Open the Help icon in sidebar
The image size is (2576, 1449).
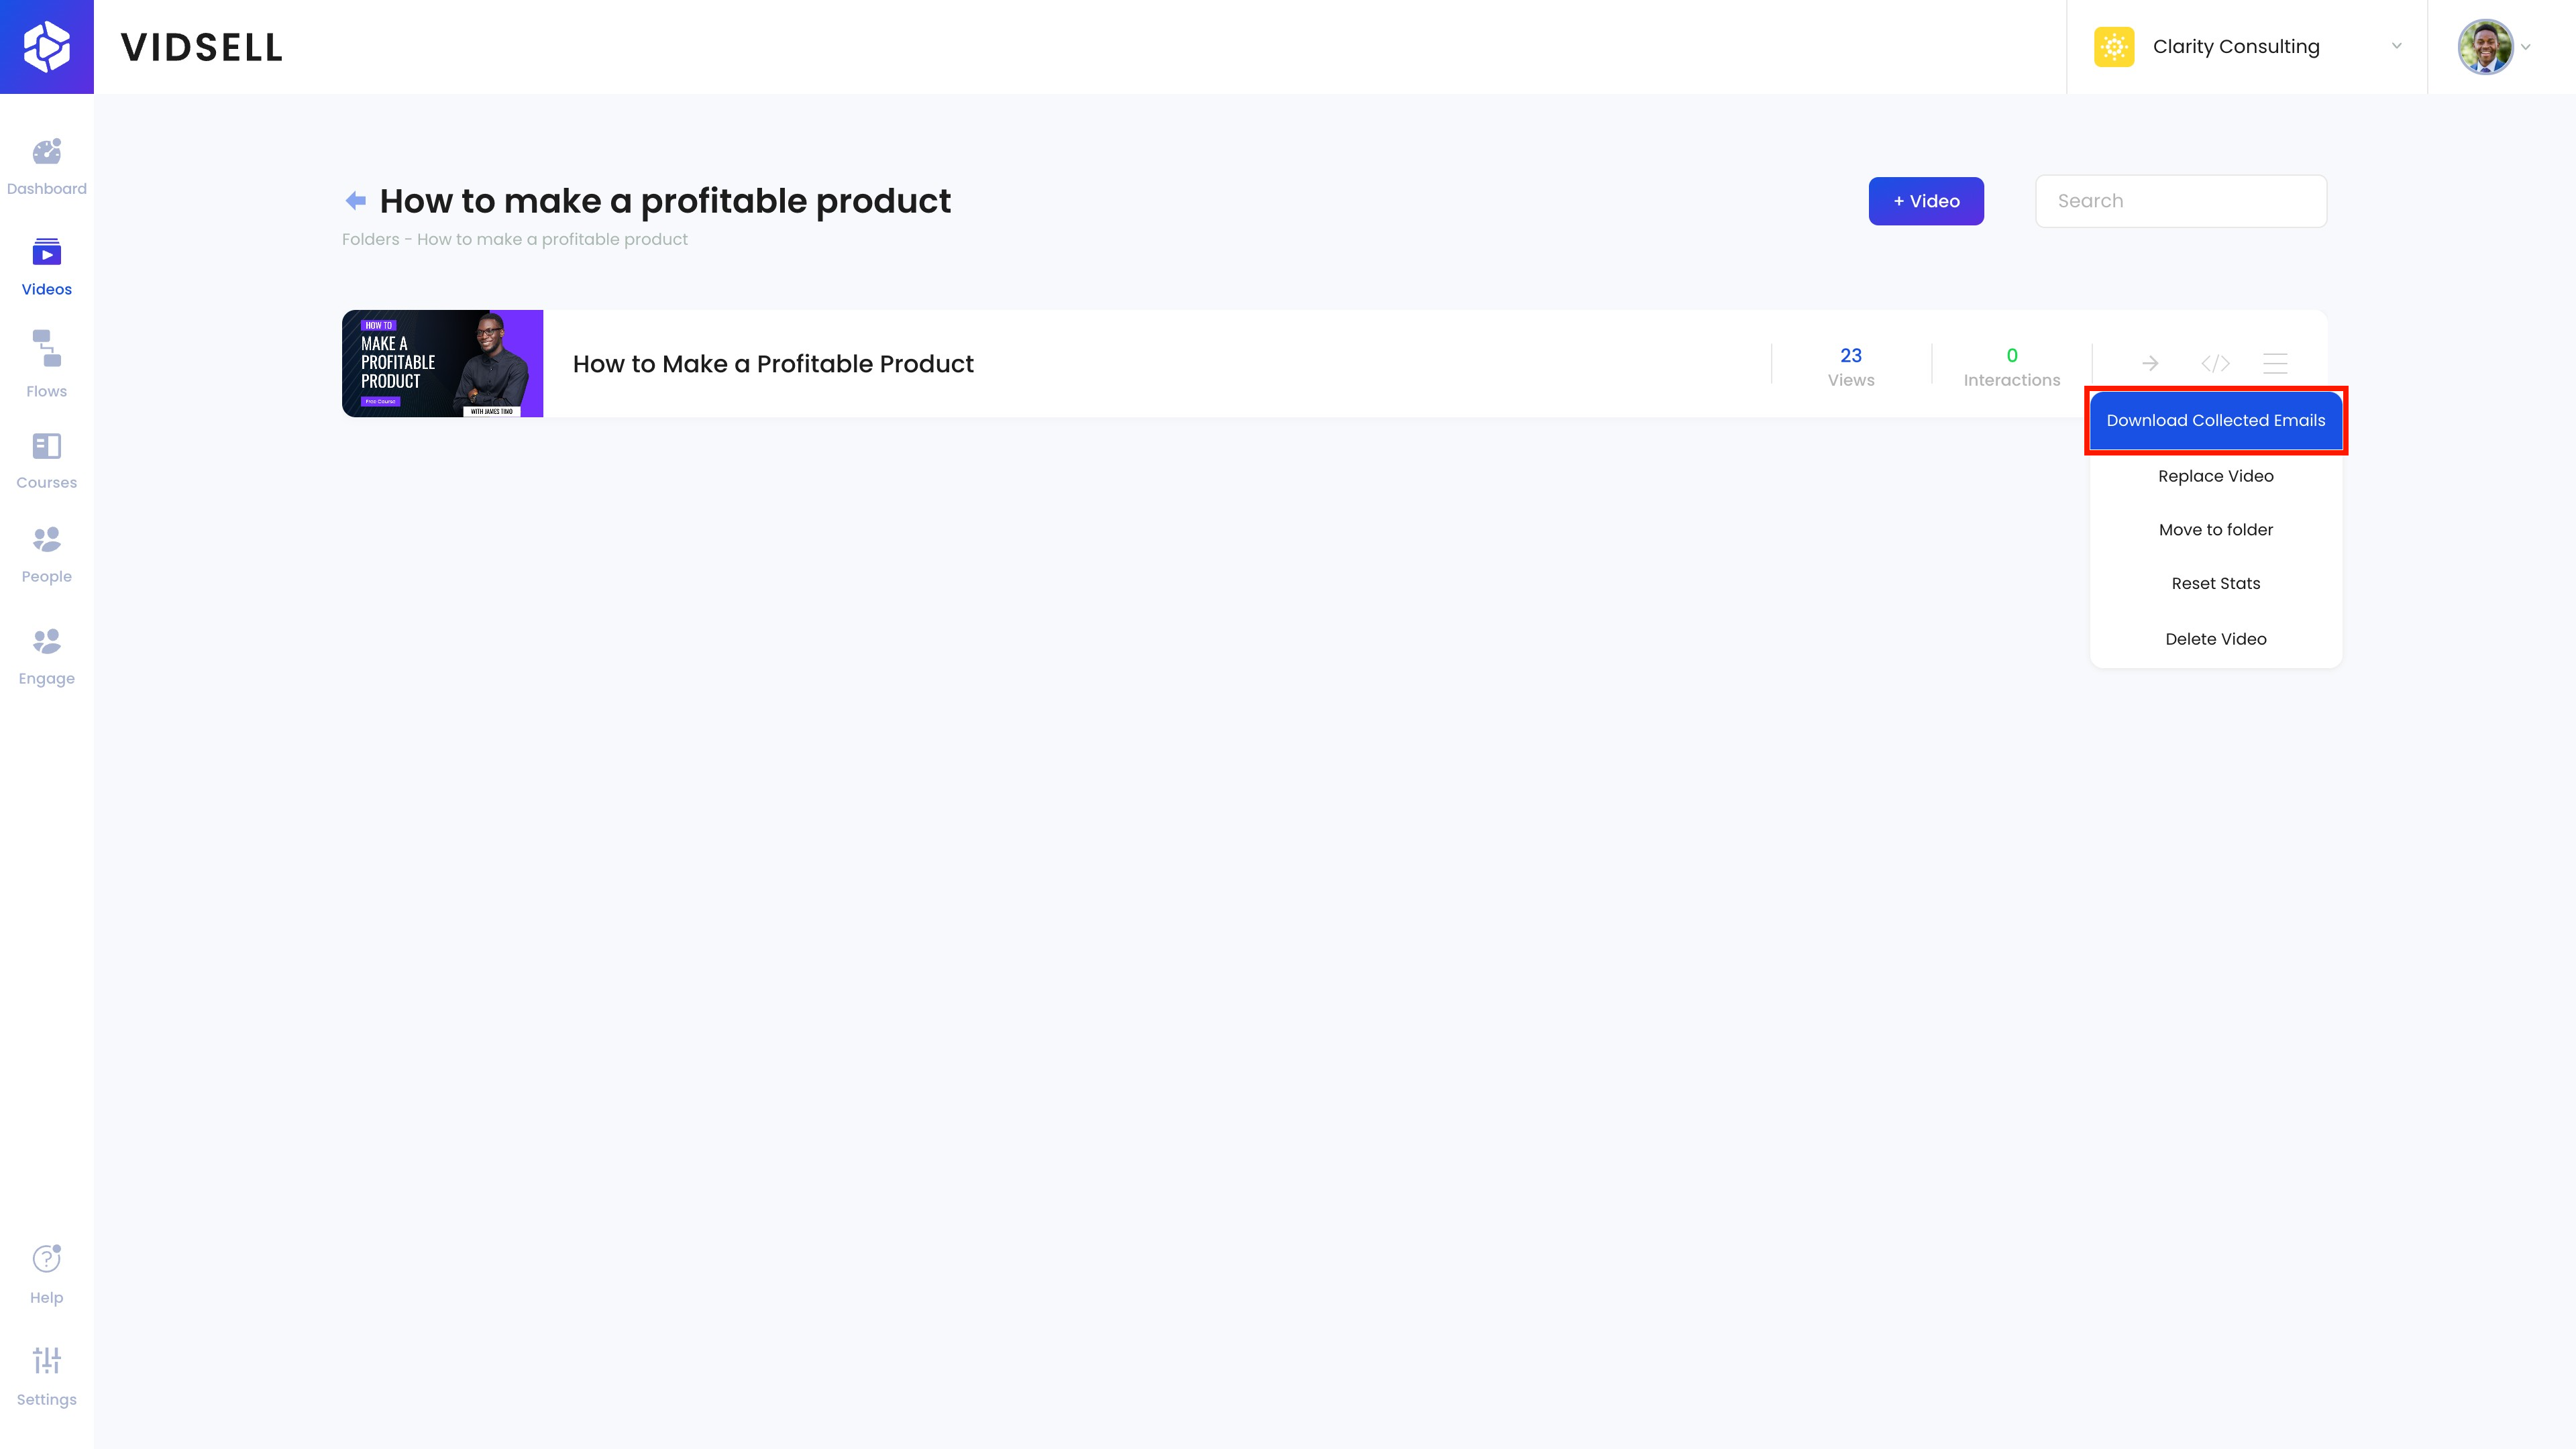(46, 1259)
